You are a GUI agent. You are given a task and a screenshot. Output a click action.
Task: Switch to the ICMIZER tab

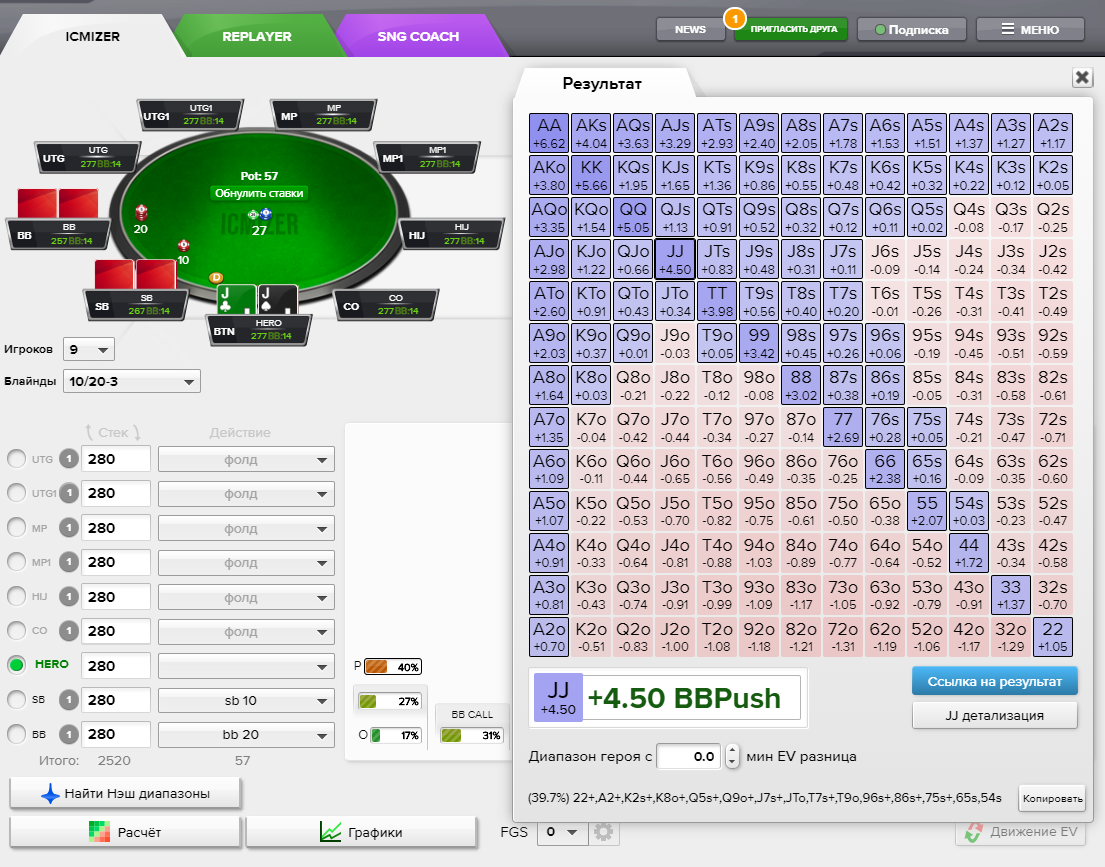pyautogui.click(x=92, y=36)
